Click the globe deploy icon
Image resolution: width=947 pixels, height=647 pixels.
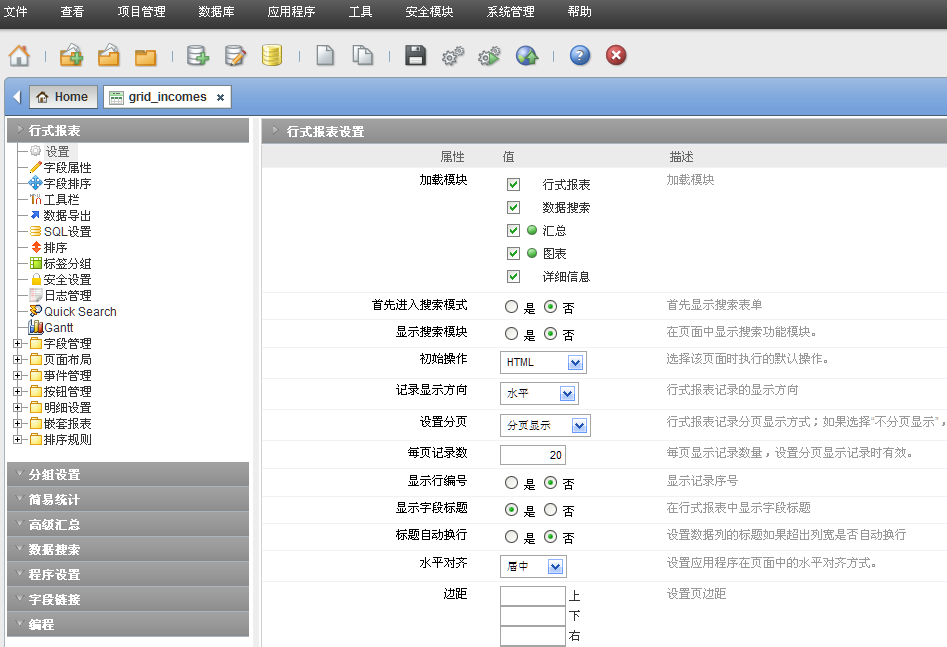(527, 56)
